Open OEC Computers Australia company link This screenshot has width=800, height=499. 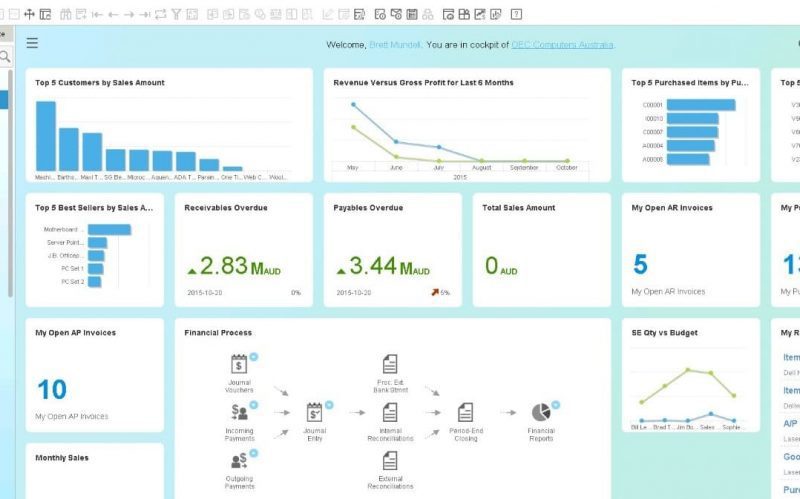[562, 45]
